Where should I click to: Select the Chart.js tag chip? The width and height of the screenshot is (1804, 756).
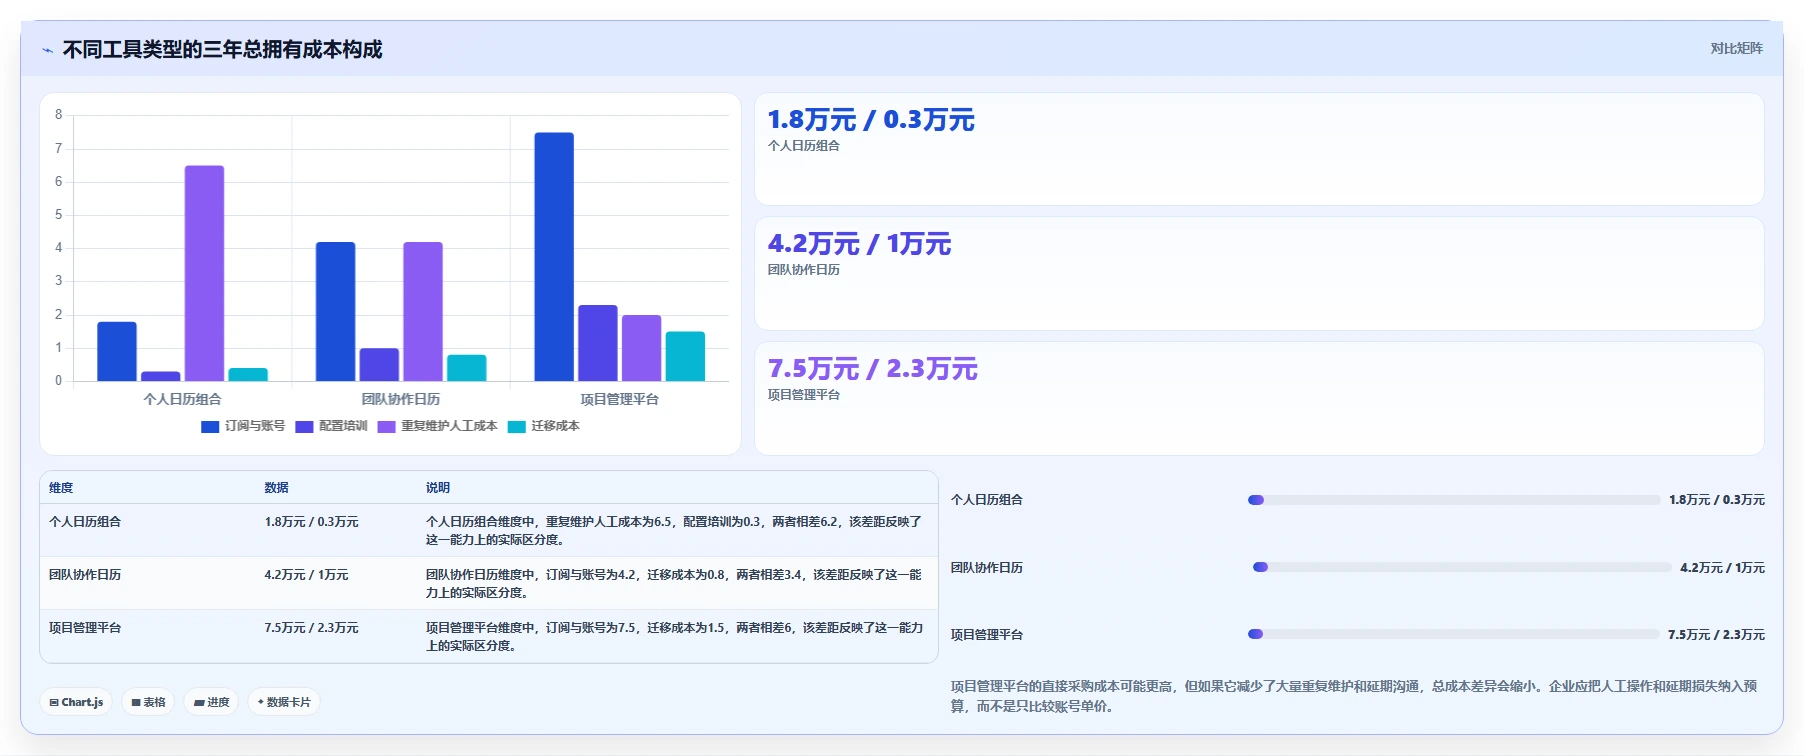click(x=76, y=702)
